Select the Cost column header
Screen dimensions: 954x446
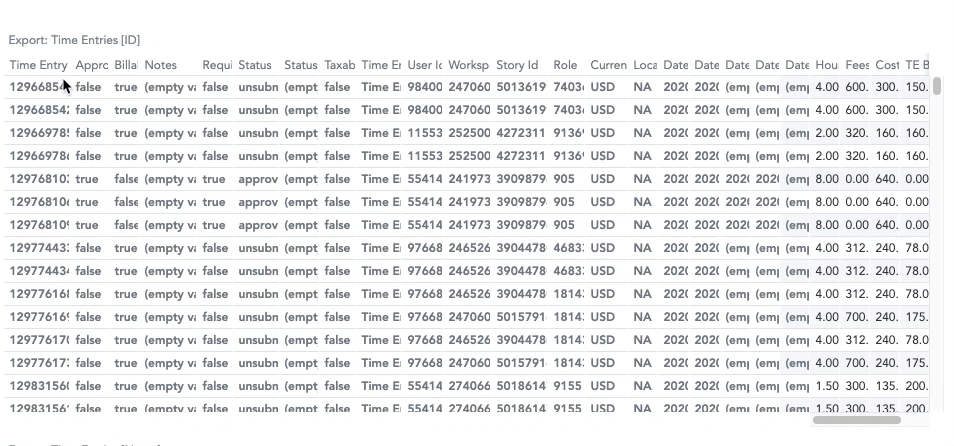(x=887, y=65)
